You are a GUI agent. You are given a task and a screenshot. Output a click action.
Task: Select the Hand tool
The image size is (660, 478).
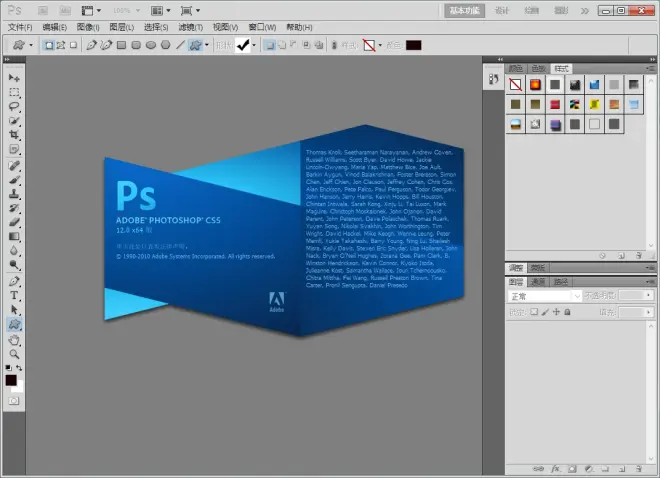tap(15, 339)
